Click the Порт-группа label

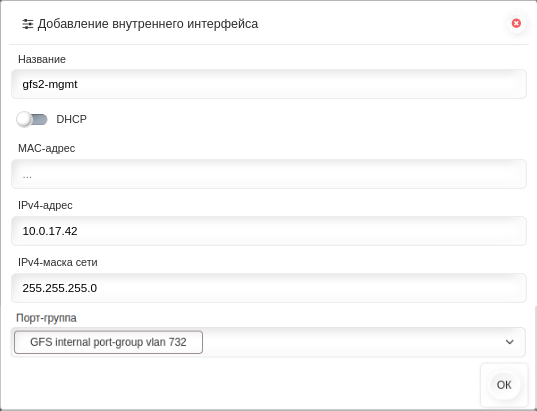(46, 318)
